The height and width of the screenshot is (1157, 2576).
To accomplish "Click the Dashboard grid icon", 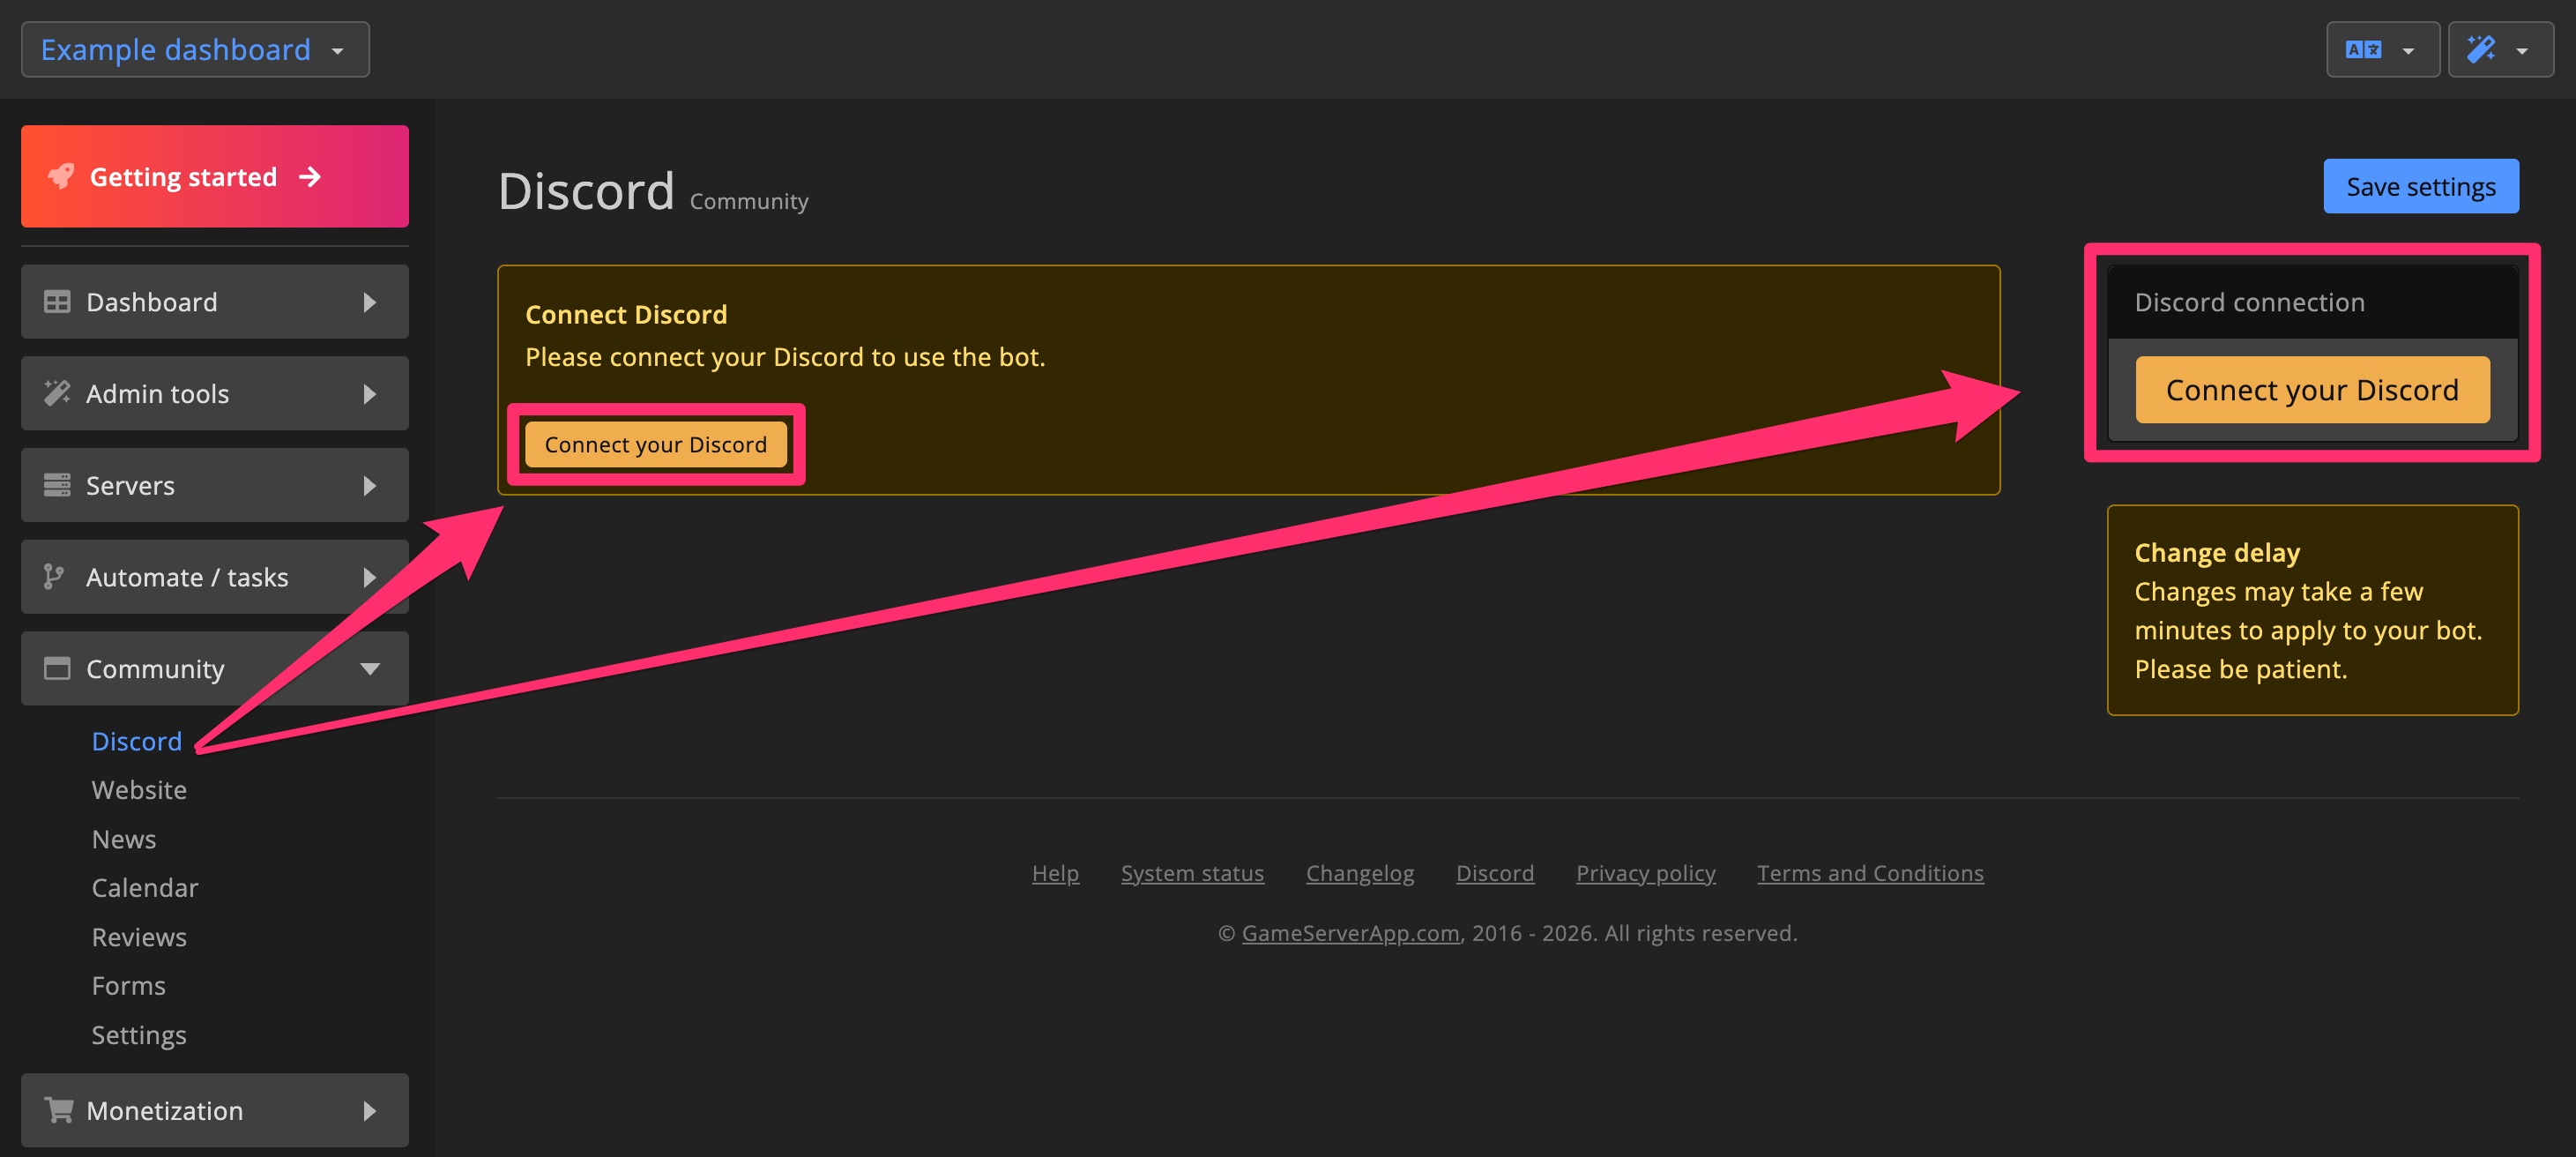I will [x=56, y=301].
